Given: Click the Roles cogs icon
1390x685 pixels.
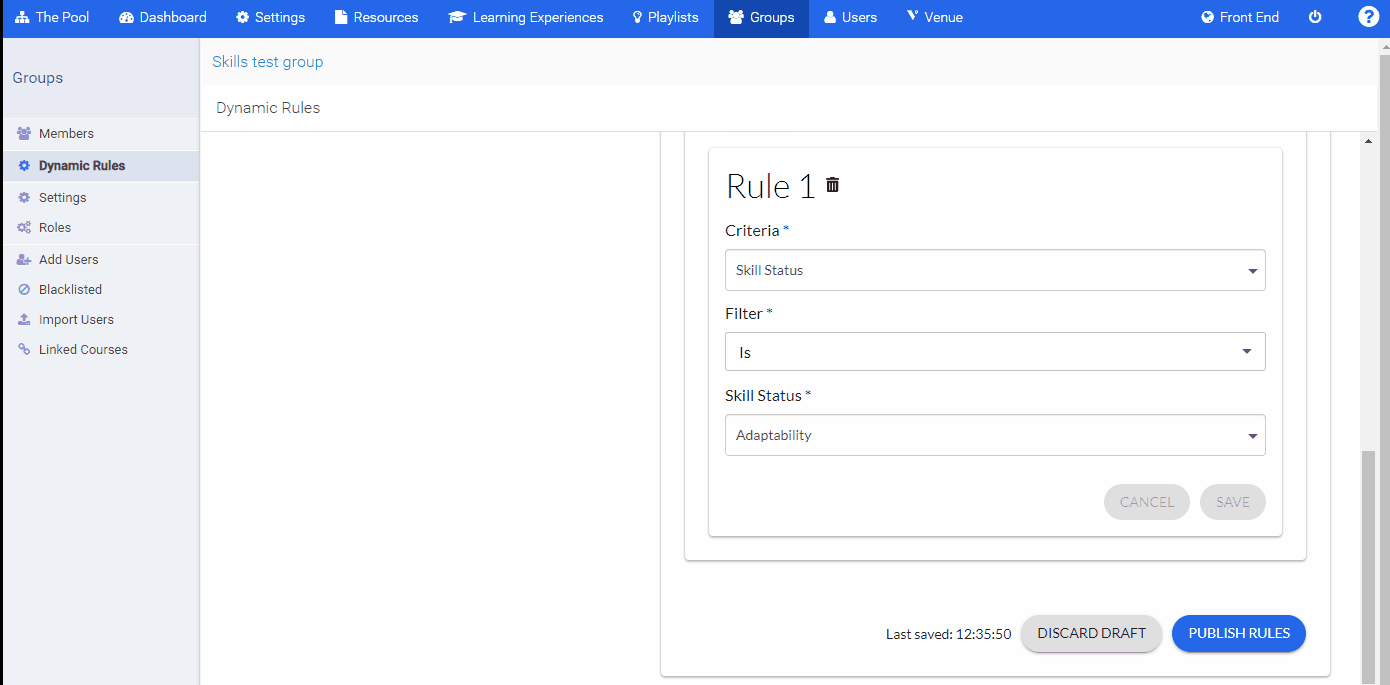Looking at the screenshot, I should pyautogui.click(x=23, y=227).
